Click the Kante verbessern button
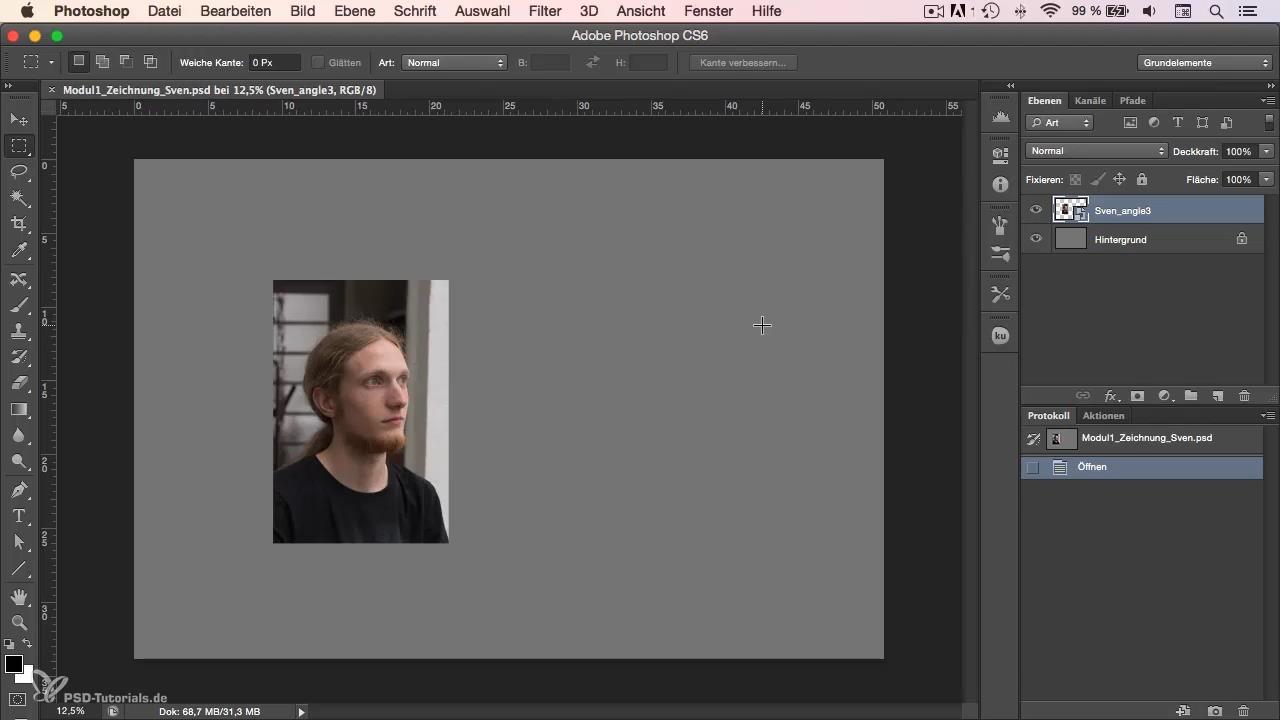Viewport: 1280px width, 720px height. [x=743, y=62]
